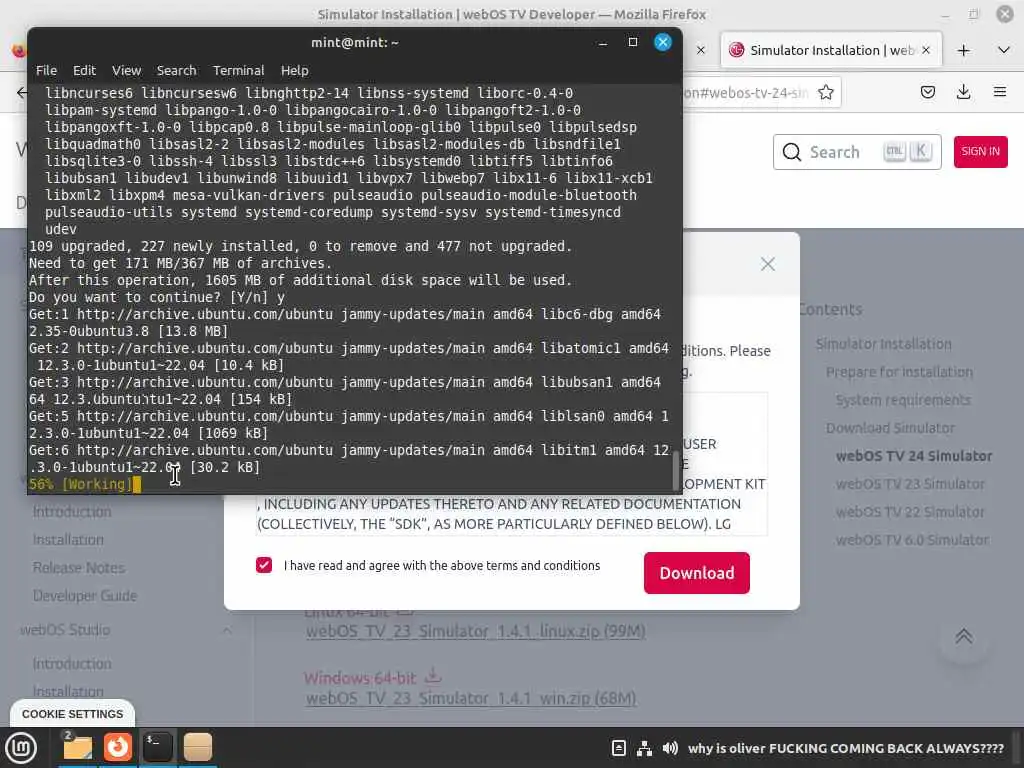Open the View menu in the terminal
This screenshot has height=768, width=1024.
[x=126, y=71]
